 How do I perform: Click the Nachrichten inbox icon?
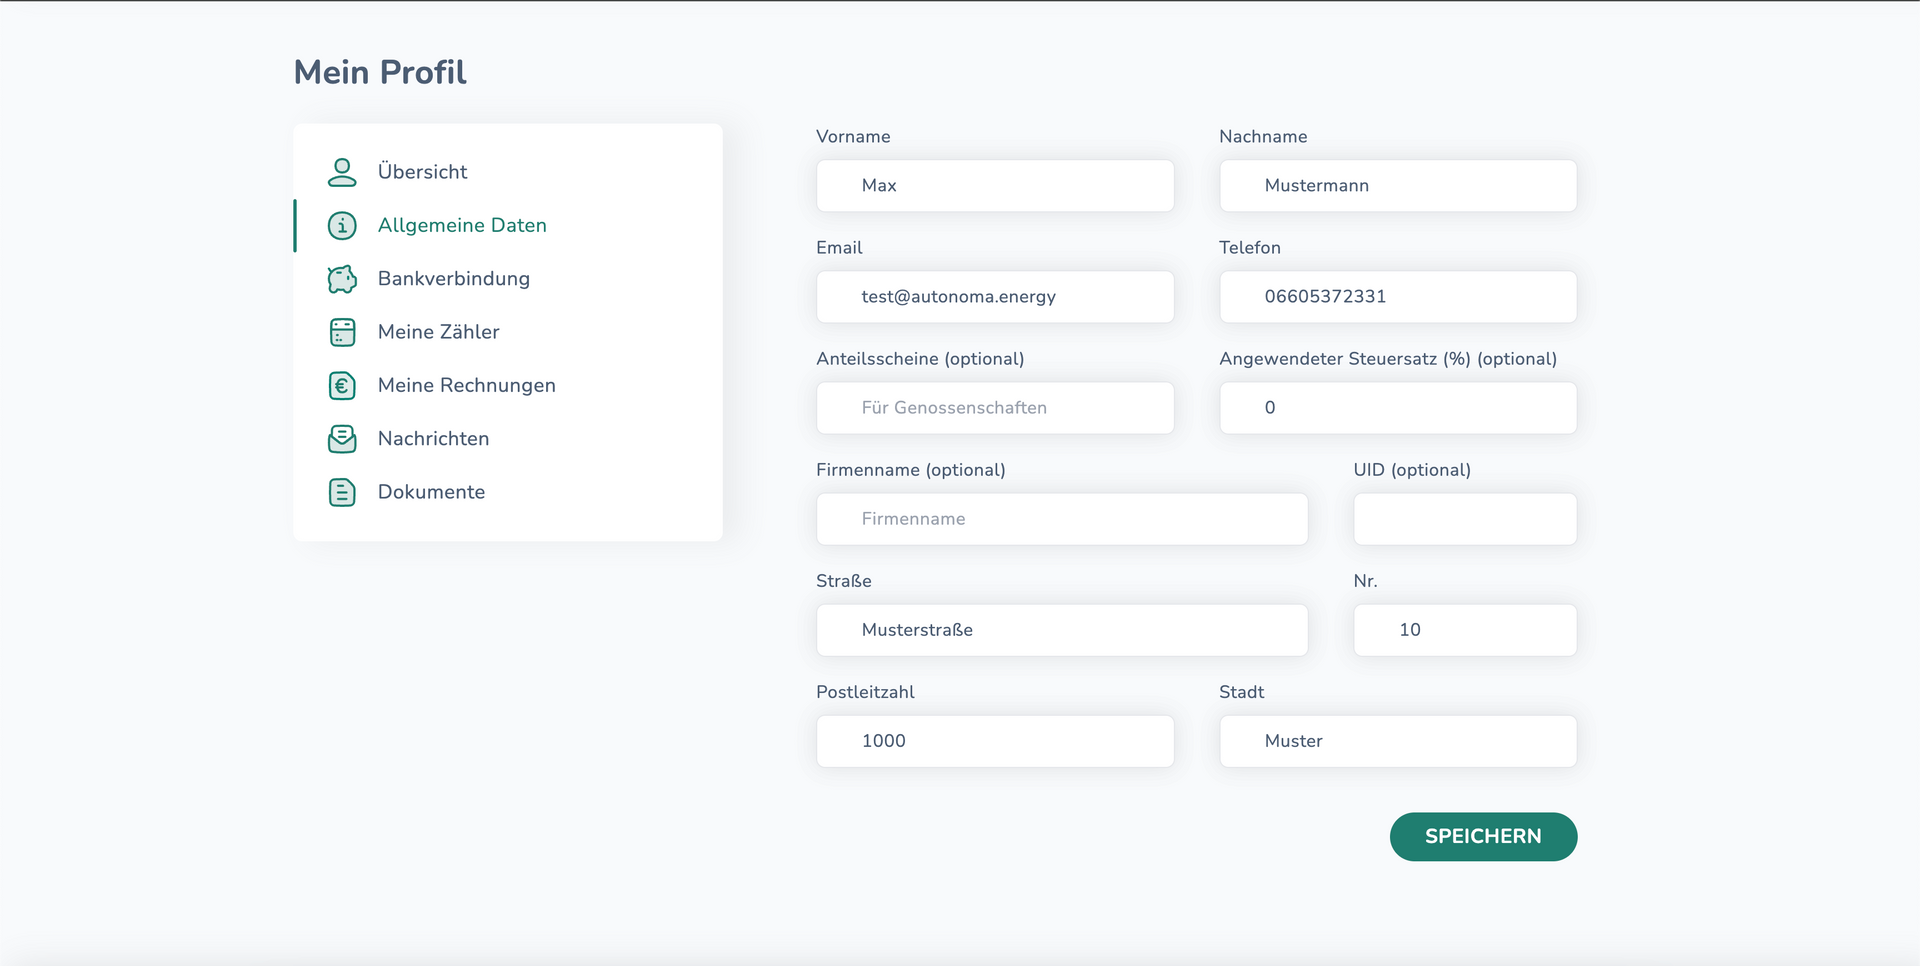pos(342,439)
